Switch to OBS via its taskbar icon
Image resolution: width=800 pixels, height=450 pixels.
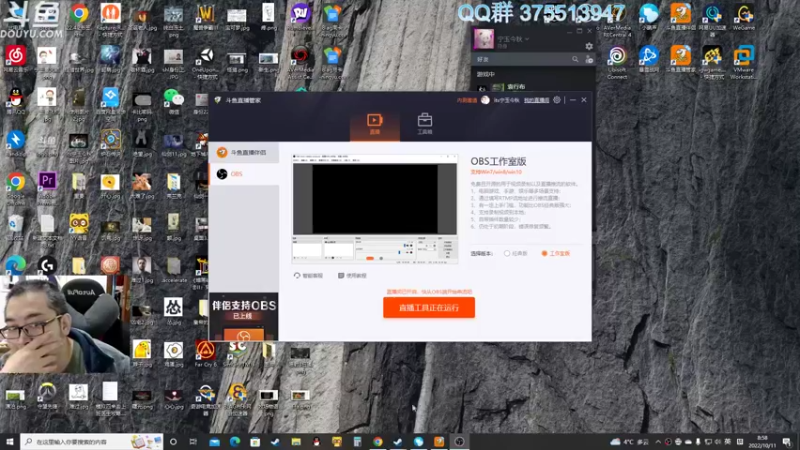459,442
